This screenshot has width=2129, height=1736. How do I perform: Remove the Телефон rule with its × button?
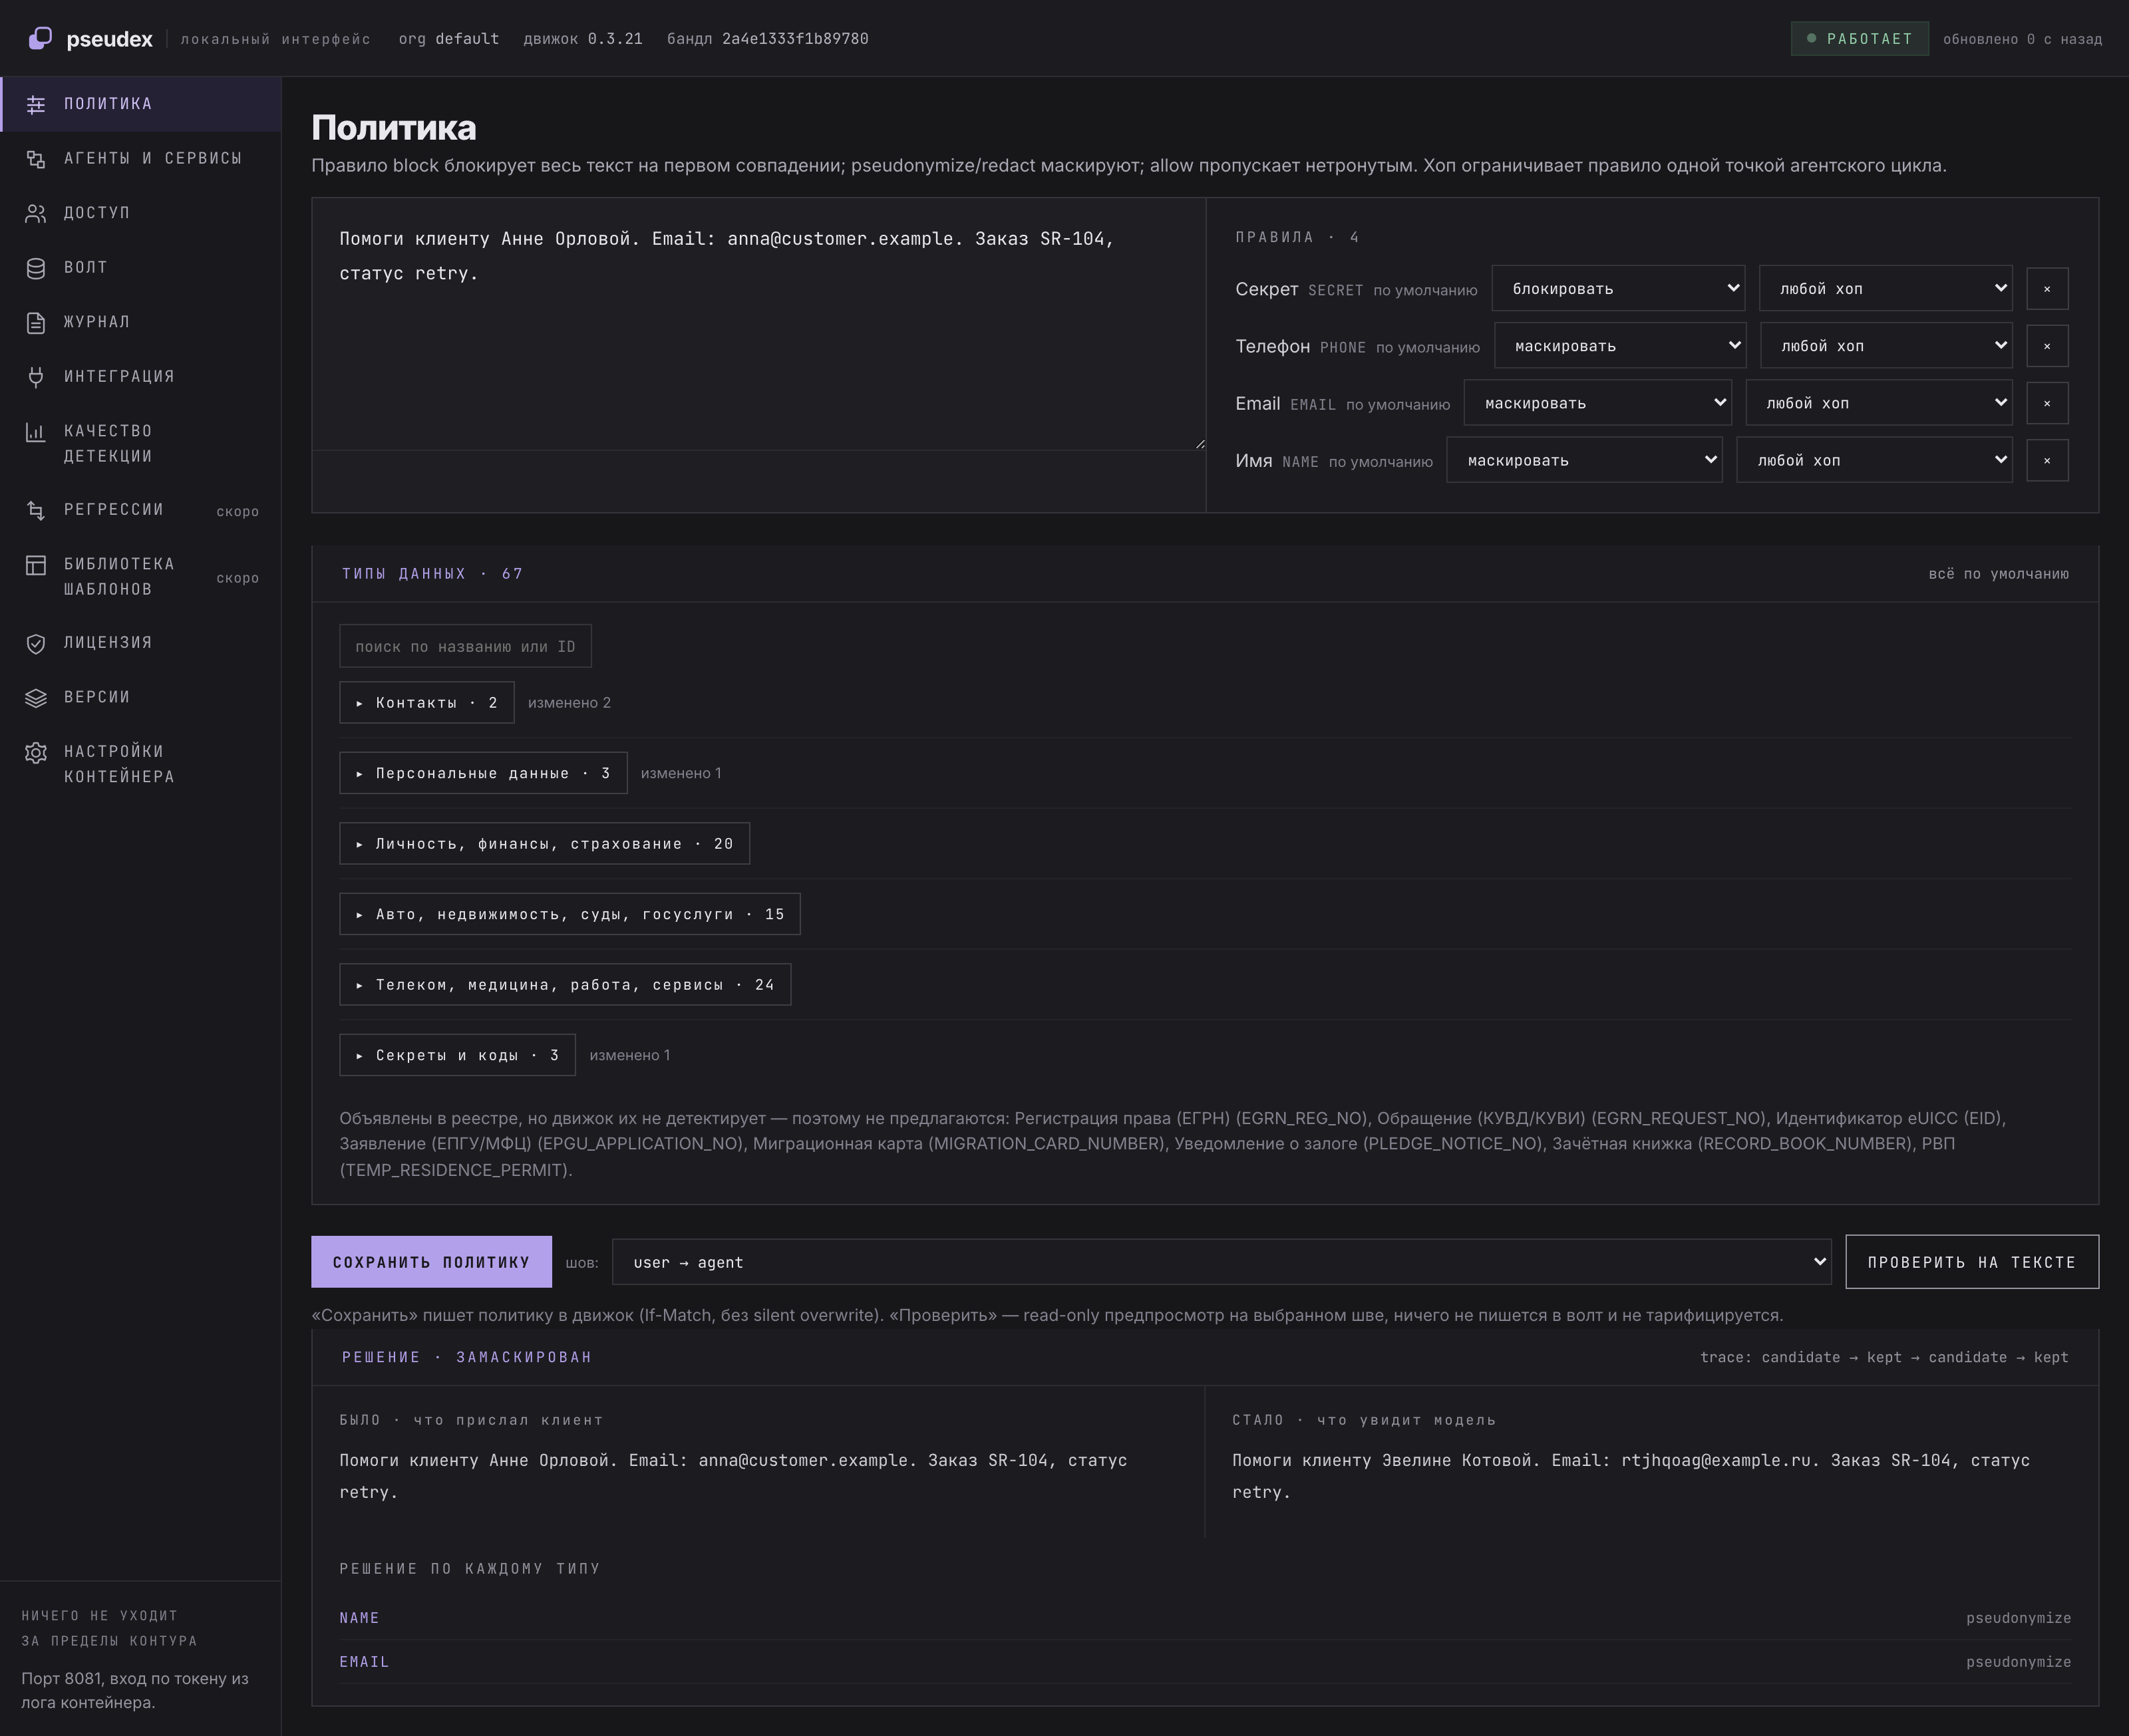[x=2047, y=346]
